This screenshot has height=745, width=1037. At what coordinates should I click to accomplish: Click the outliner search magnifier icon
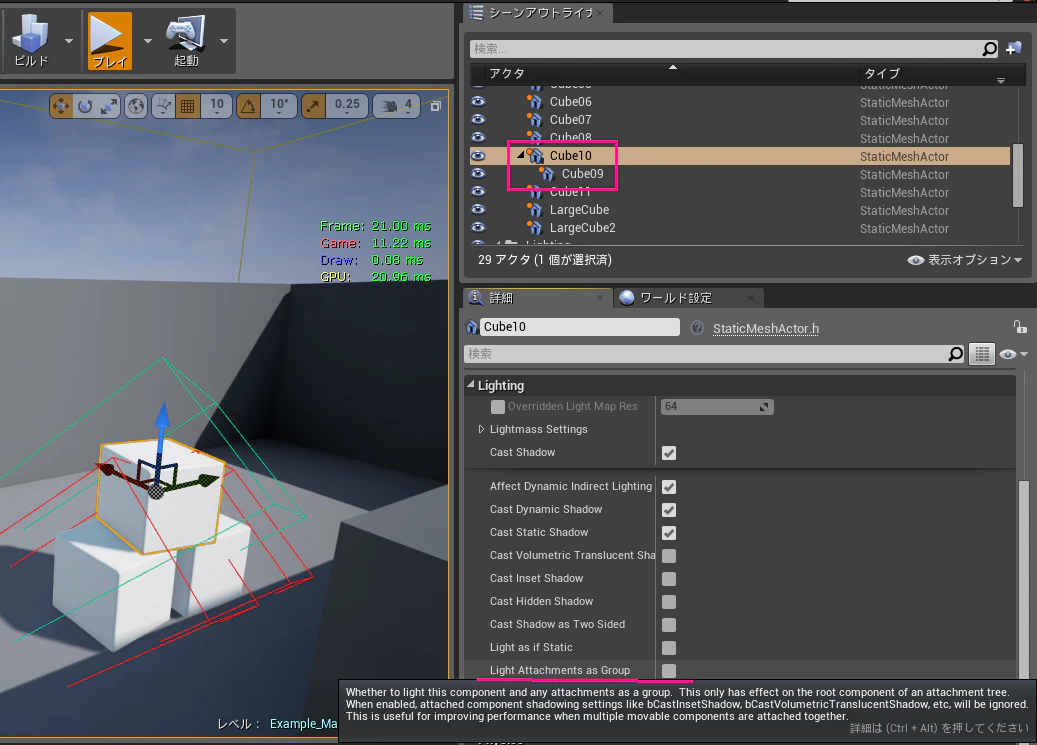click(989, 48)
